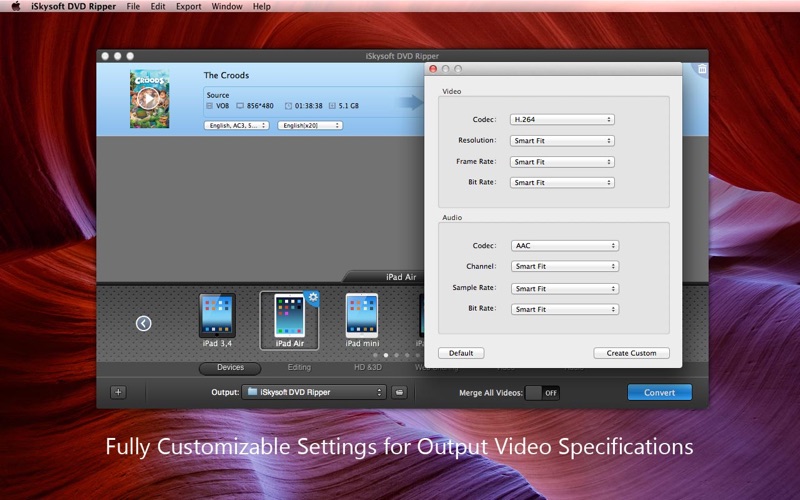Click the Apple menu icon
This screenshot has width=800, height=500.
point(16,6)
